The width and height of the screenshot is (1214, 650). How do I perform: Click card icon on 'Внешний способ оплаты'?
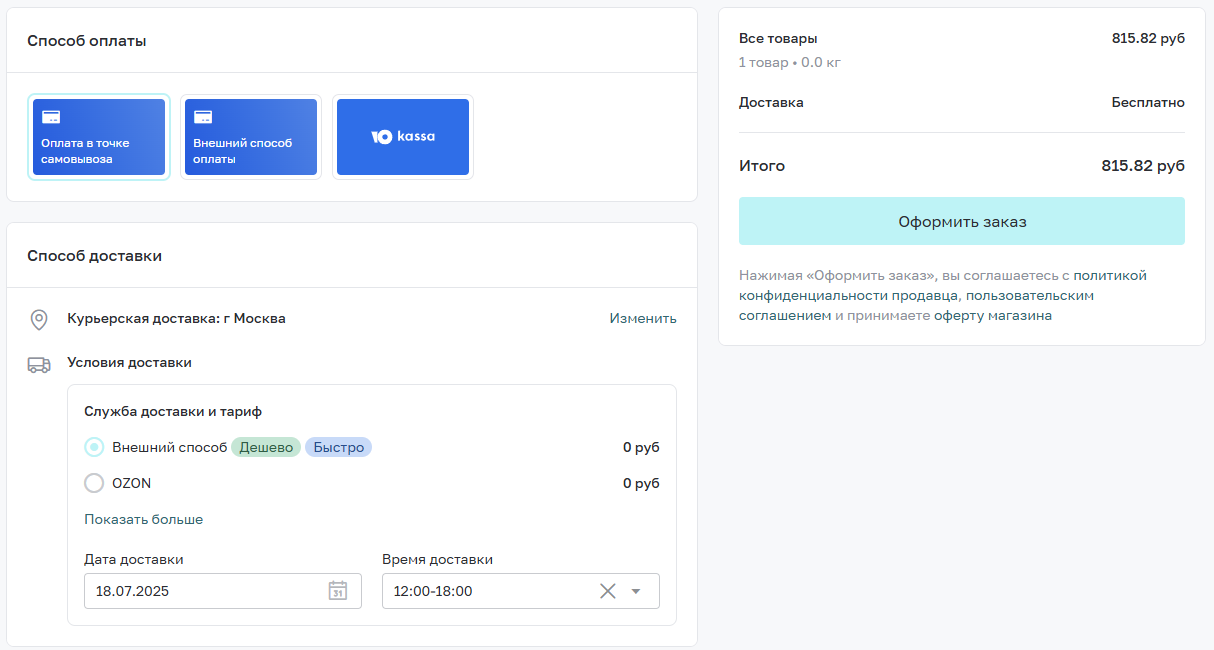pyautogui.click(x=203, y=117)
